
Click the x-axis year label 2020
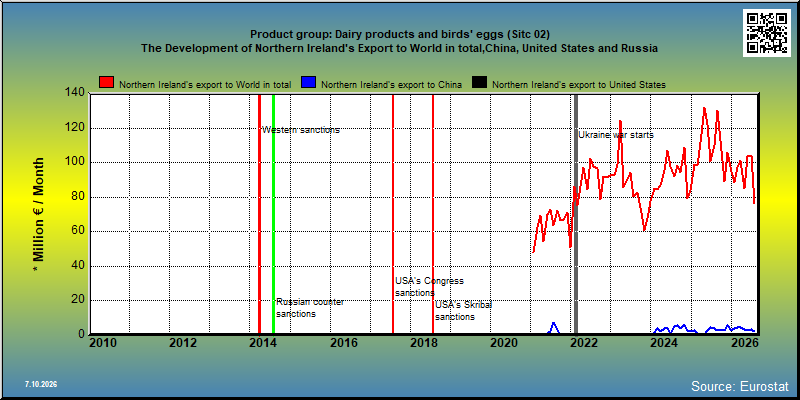tap(504, 342)
